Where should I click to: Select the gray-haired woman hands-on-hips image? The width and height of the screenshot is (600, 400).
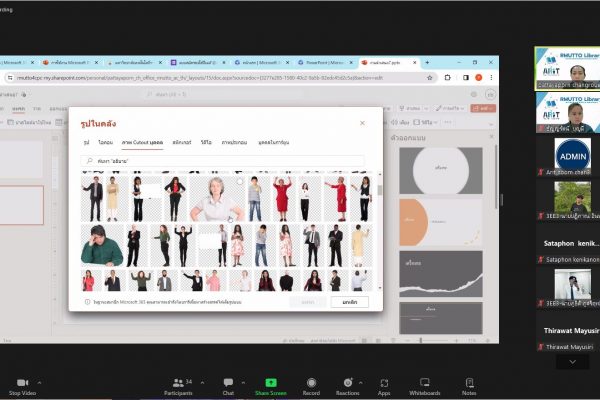pos(217,199)
